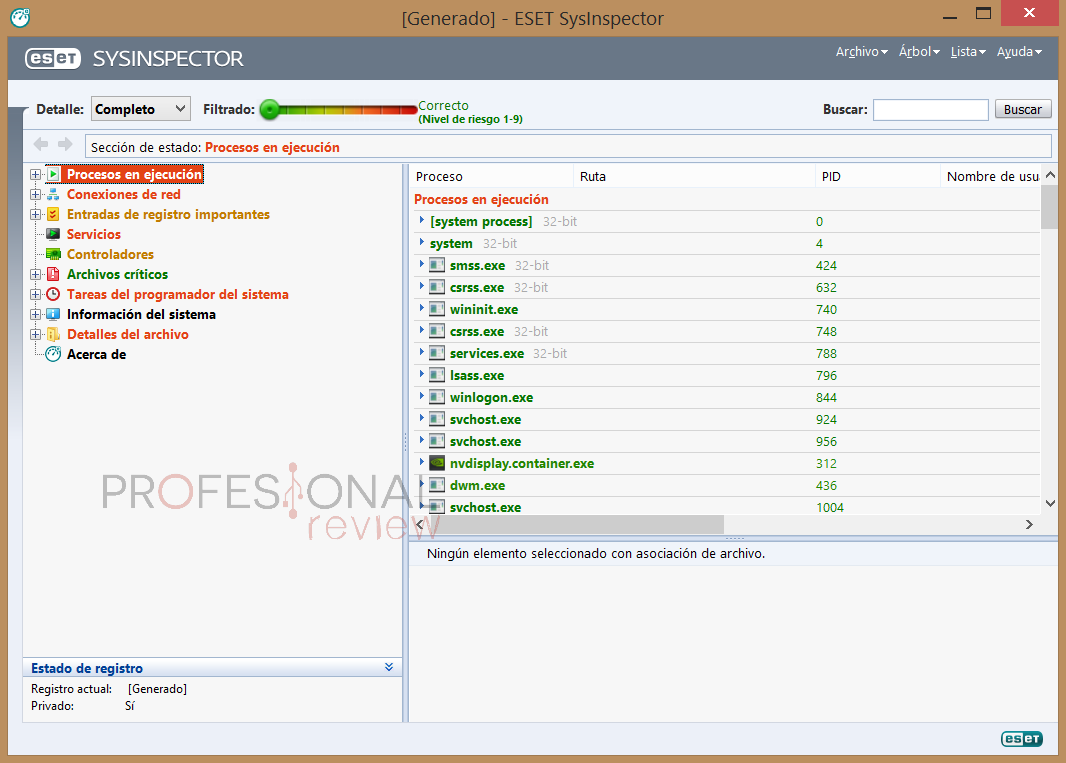Select Controladores in the tree

(110, 254)
